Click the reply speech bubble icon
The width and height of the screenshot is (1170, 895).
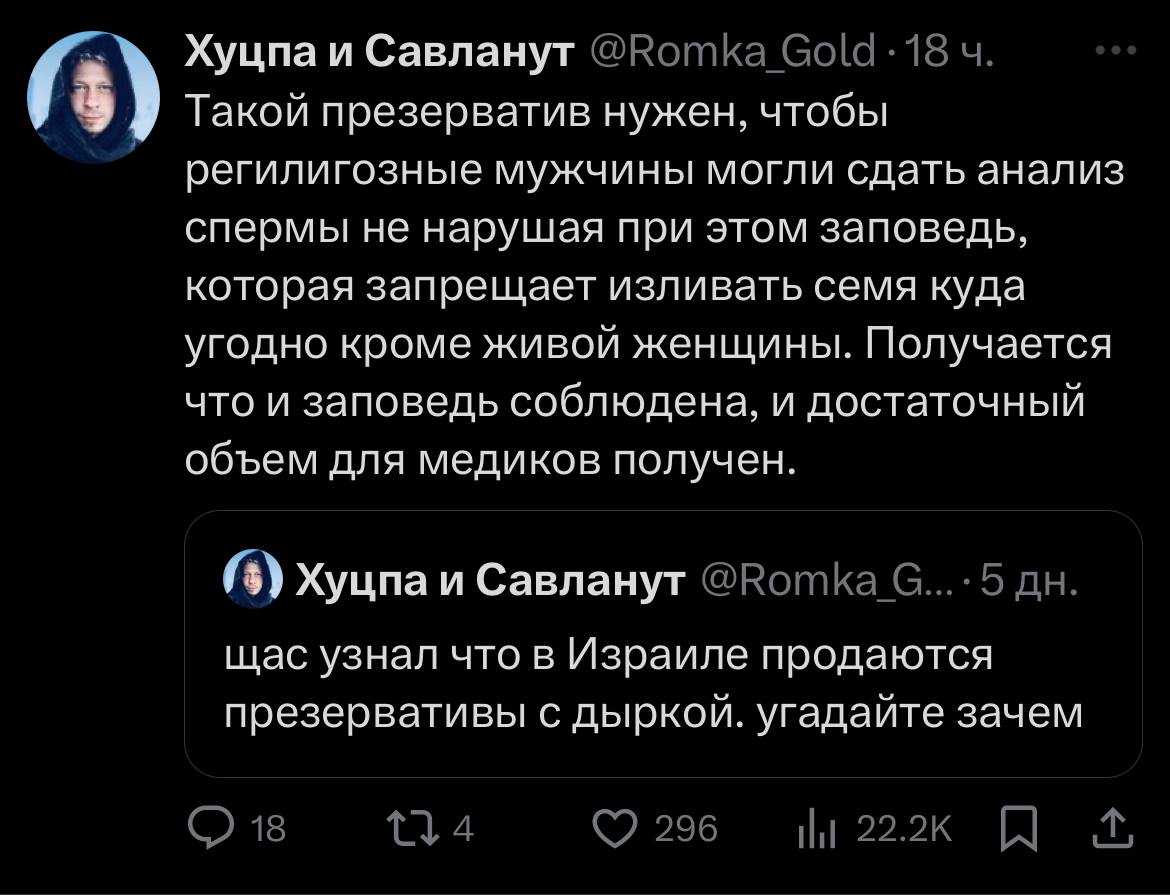(x=209, y=829)
